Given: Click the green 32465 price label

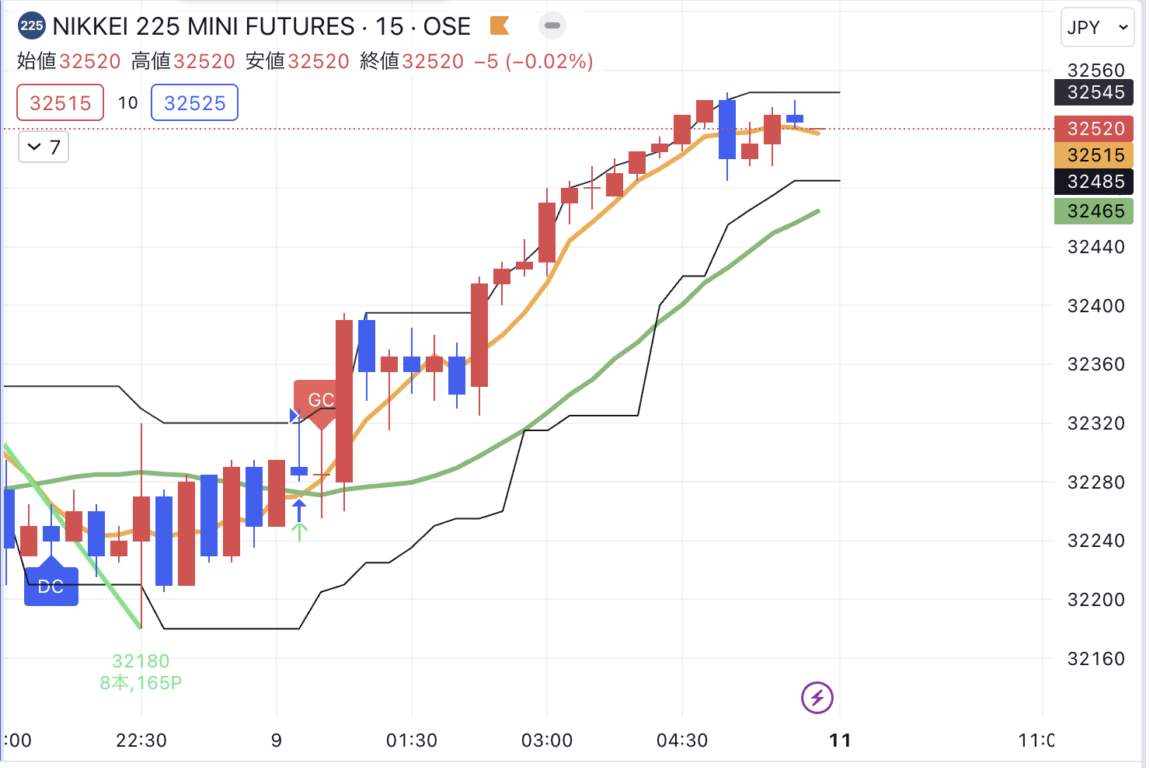Looking at the screenshot, I should (x=1096, y=211).
